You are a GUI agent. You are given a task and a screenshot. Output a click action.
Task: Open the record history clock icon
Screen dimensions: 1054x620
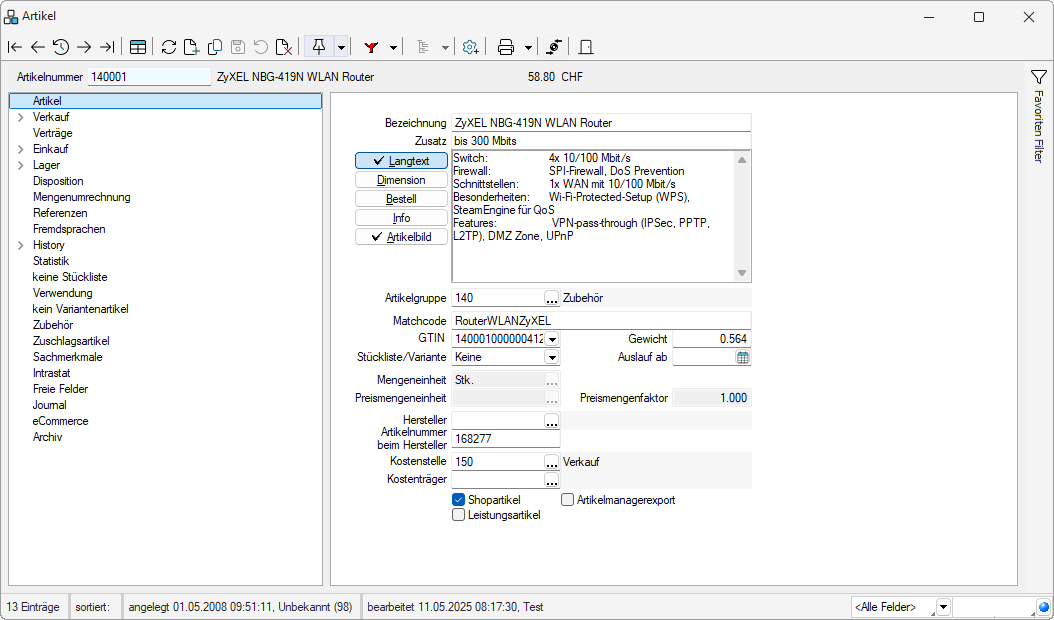[60, 47]
